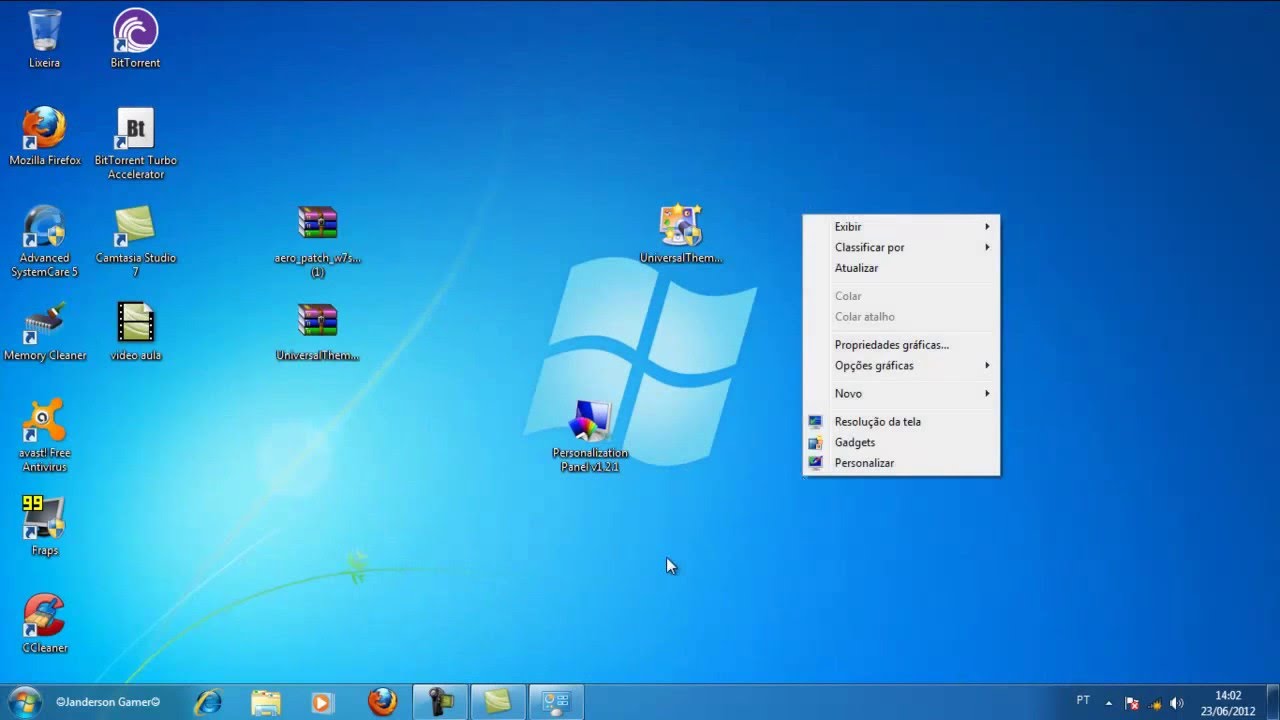This screenshot has width=1280, height=720.
Task: Select the Mozilla Firefox desktop shortcut
Action: click(45, 137)
